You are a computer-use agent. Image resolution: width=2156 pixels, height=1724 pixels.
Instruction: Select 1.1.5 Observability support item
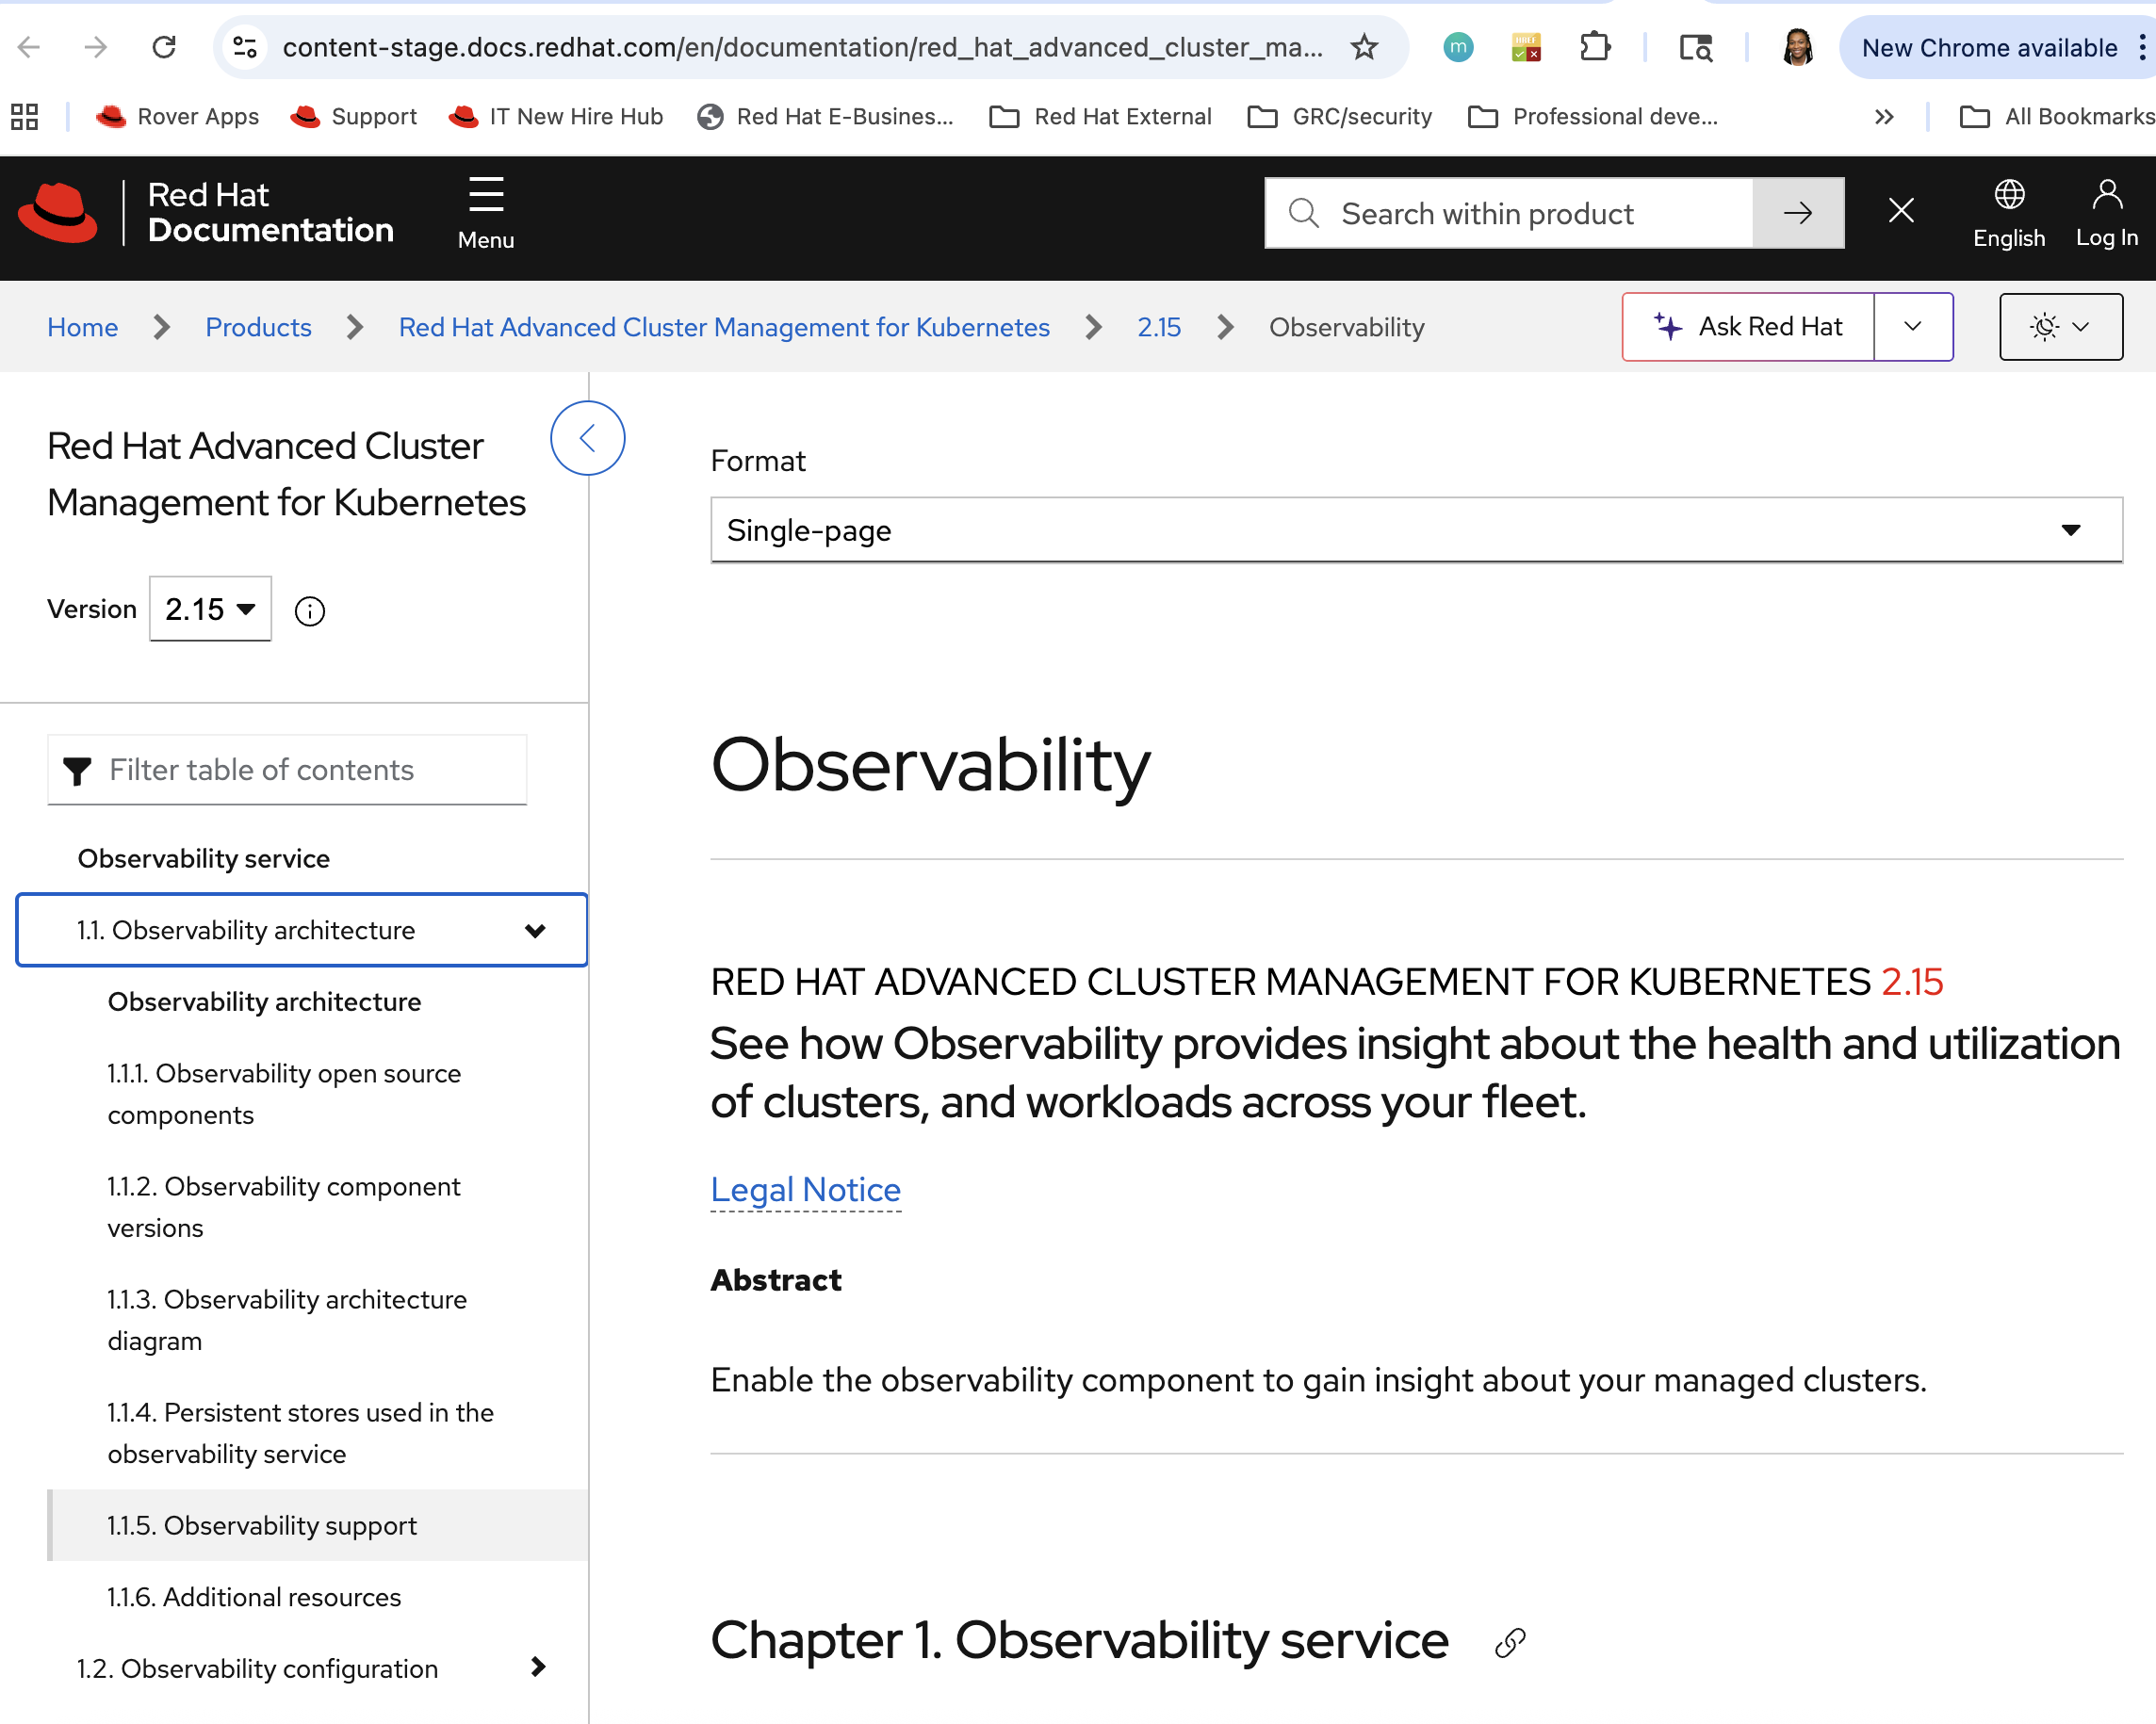(x=262, y=1525)
